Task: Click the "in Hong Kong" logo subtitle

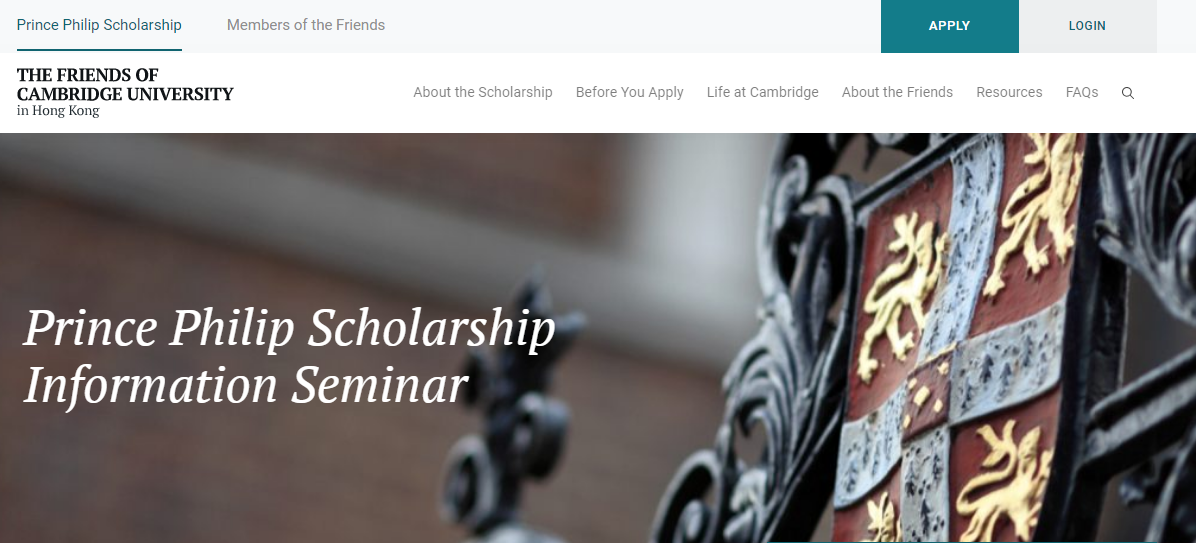Action: coord(58,111)
